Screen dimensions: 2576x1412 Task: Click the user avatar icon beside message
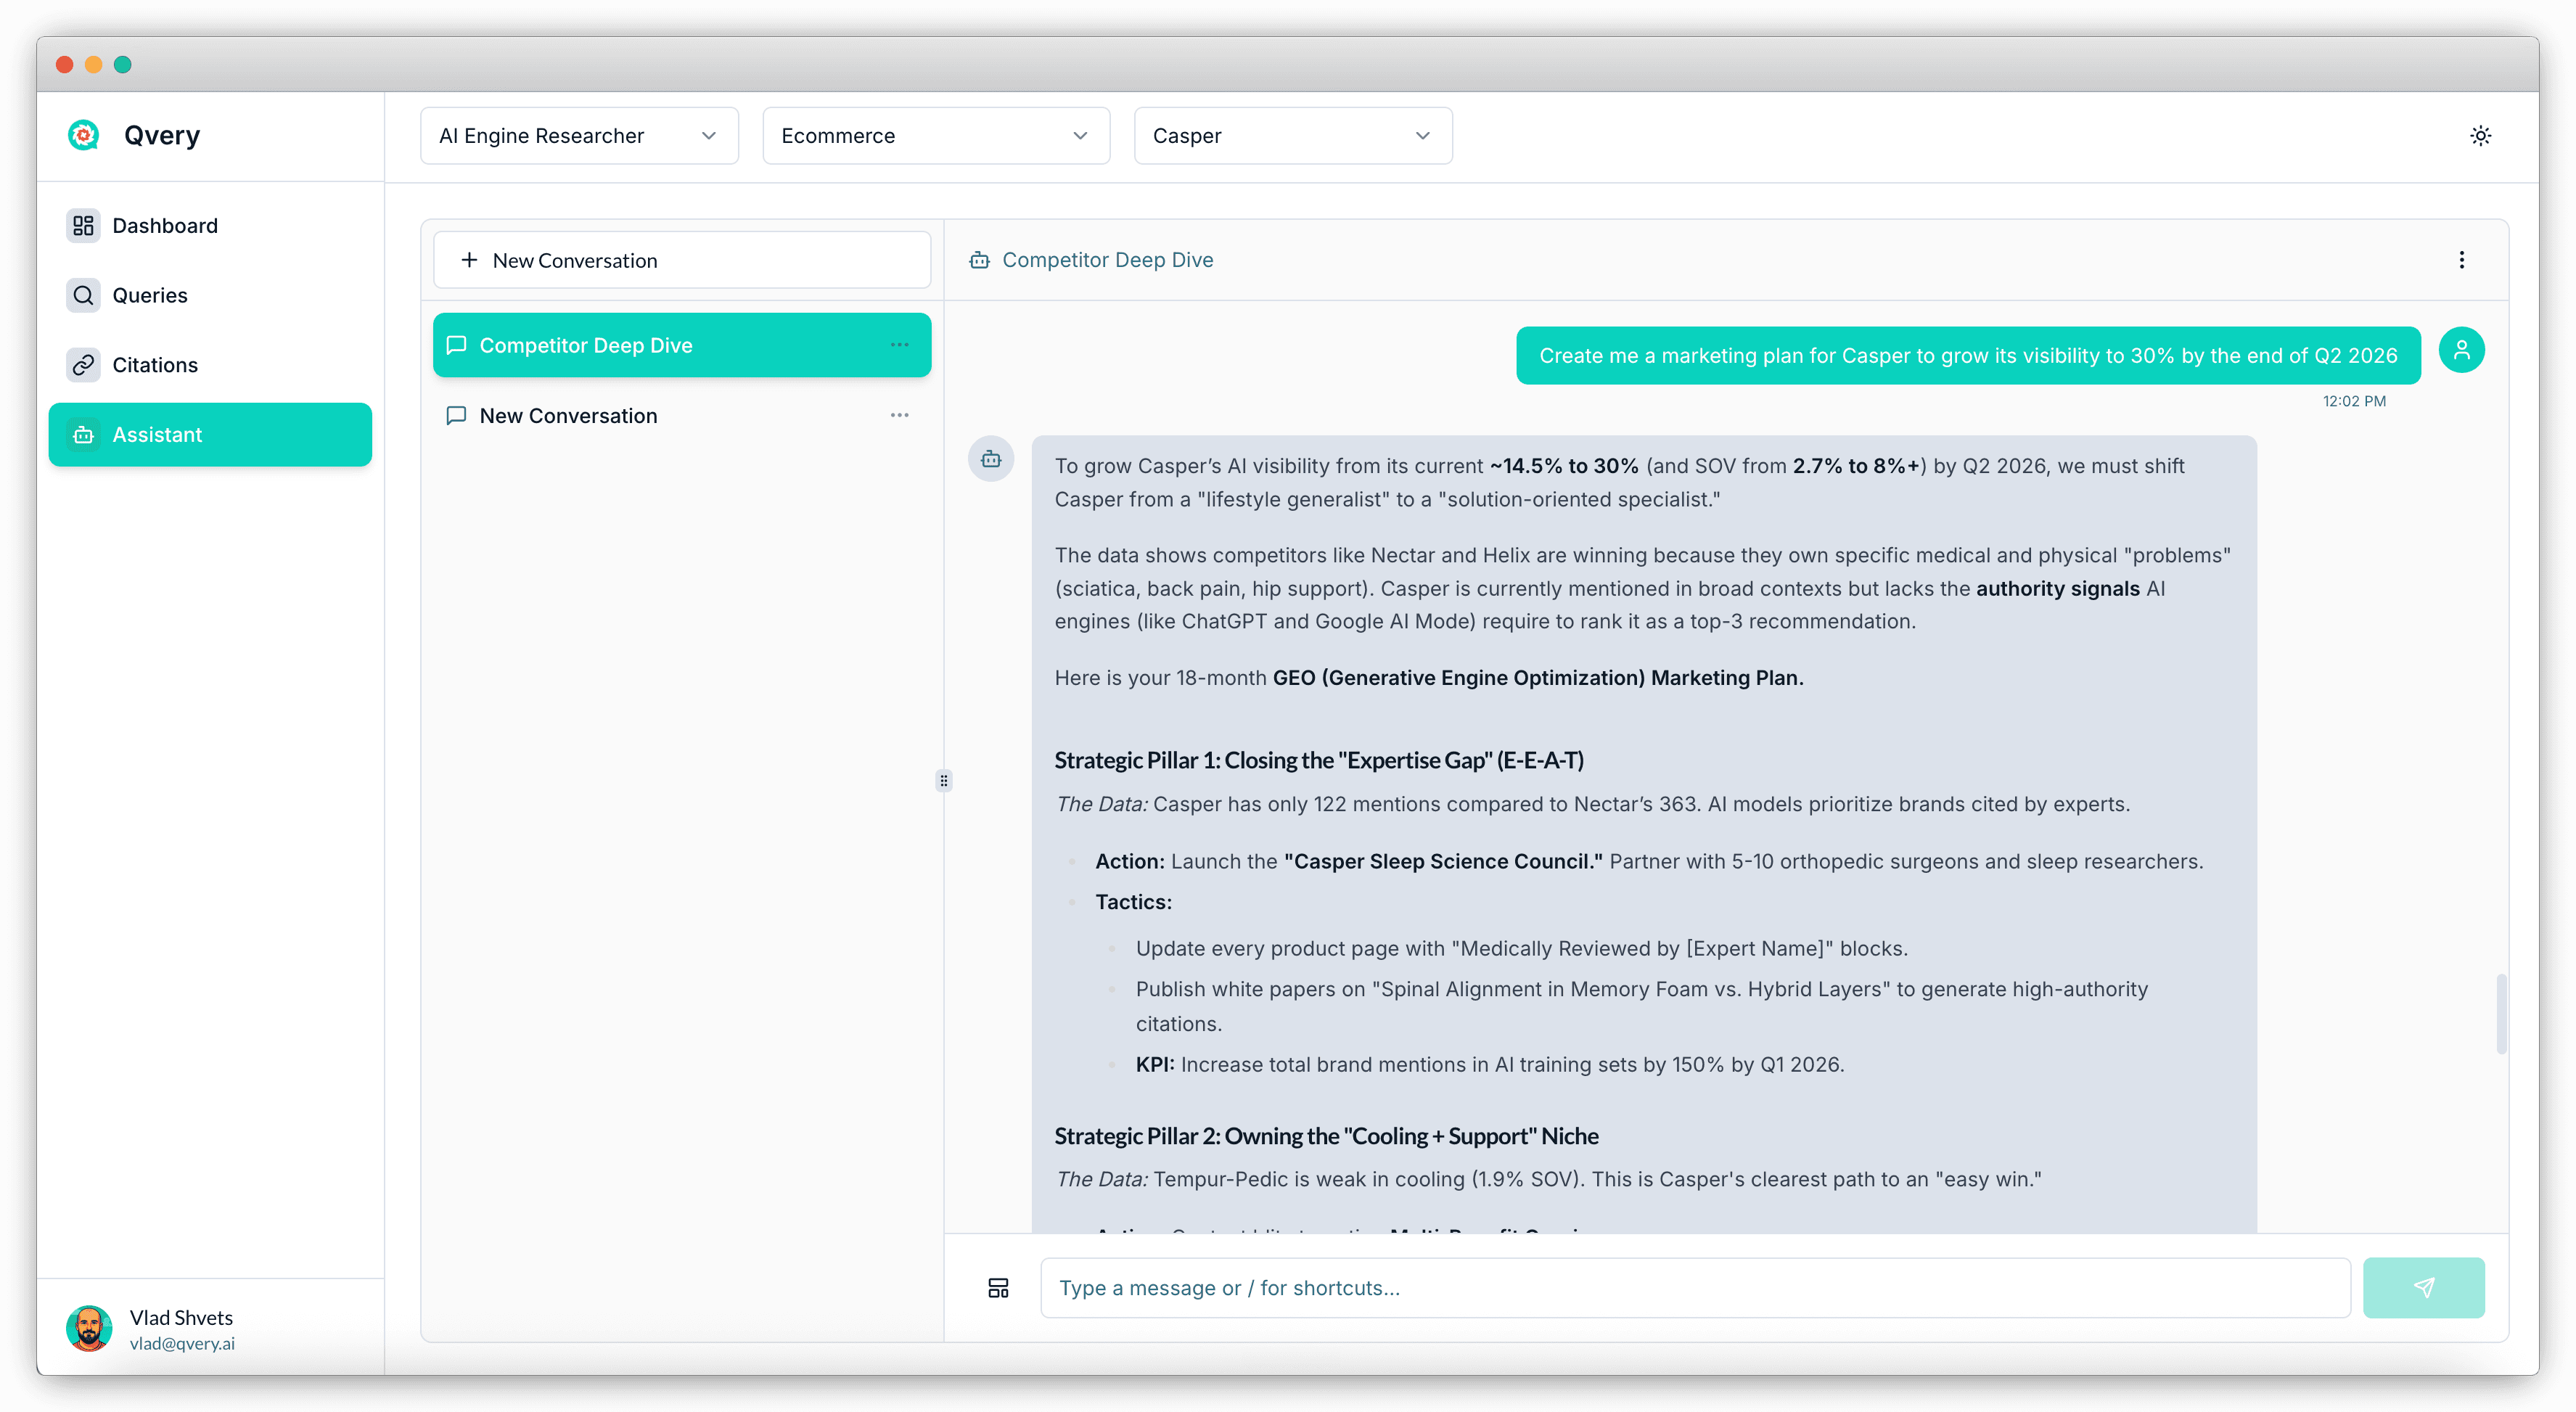pyautogui.click(x=2461, y=351)
